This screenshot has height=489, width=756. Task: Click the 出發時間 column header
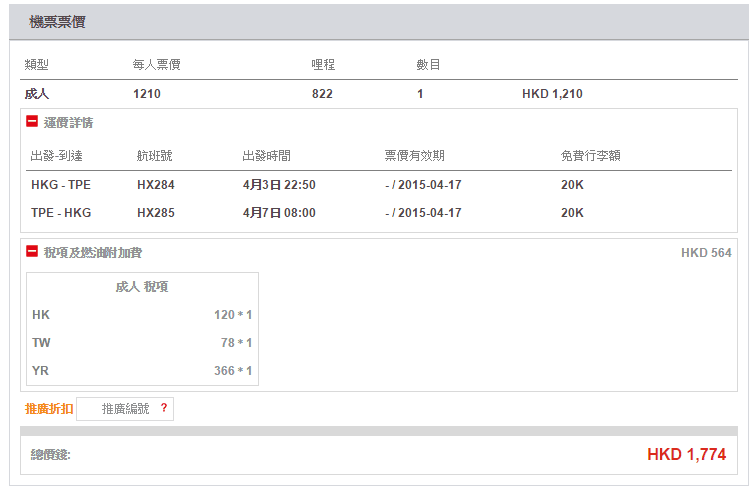pos(267,156)
